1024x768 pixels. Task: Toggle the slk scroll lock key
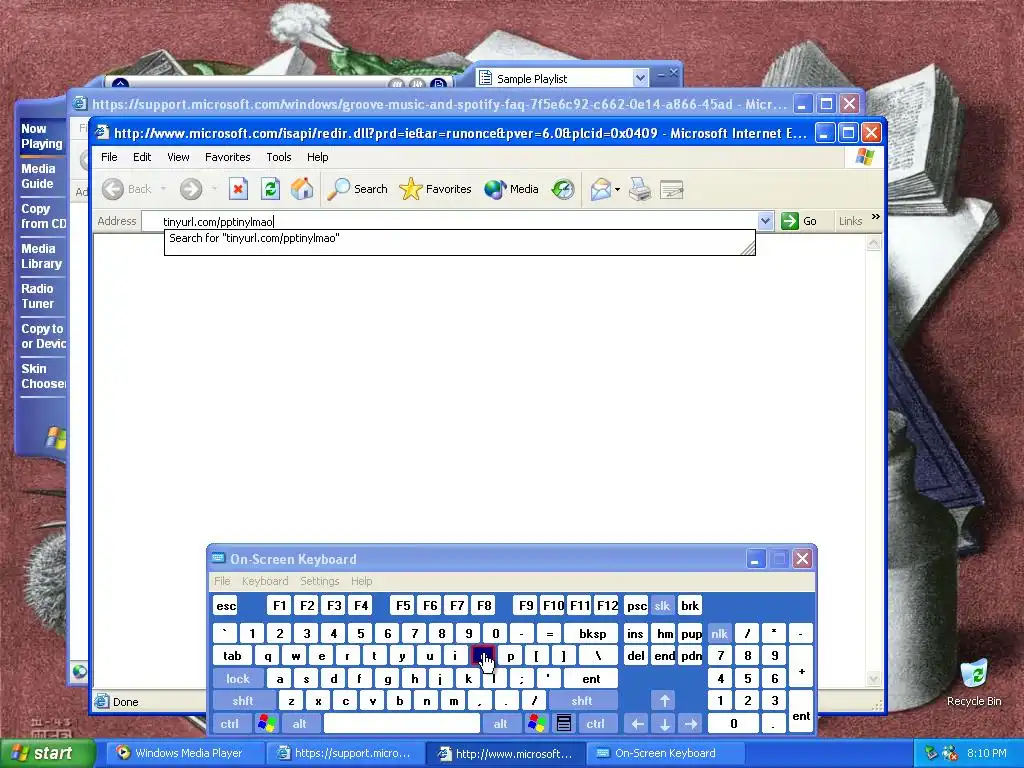coord(662,605)
